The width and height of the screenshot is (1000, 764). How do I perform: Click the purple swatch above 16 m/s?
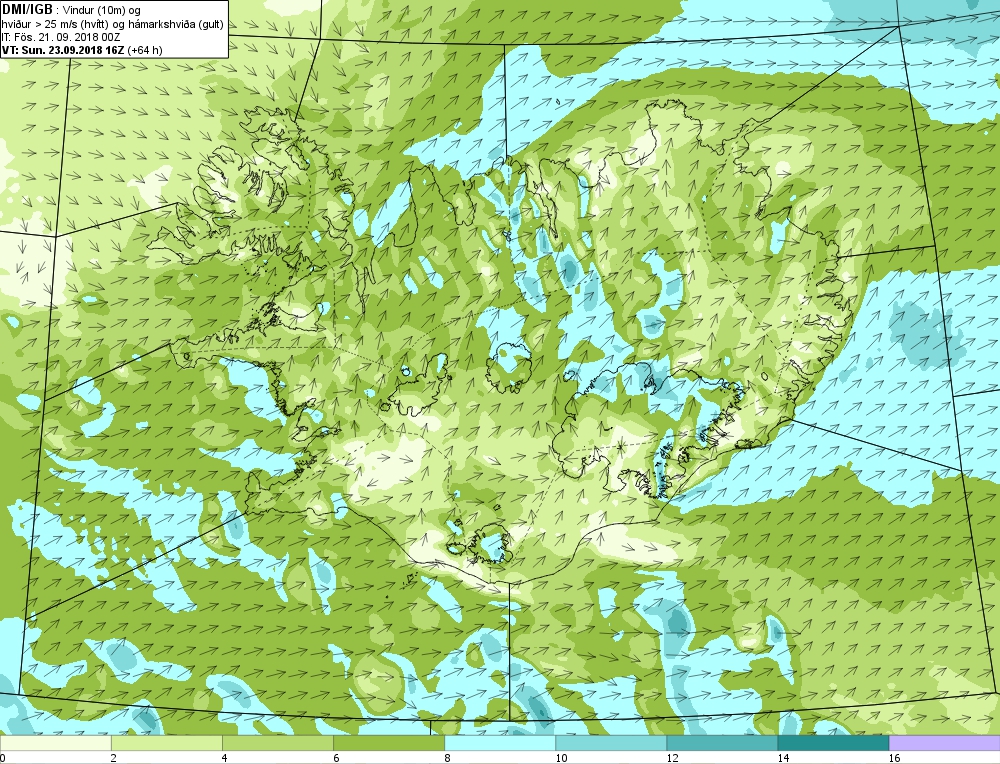[x=945, y=744]
